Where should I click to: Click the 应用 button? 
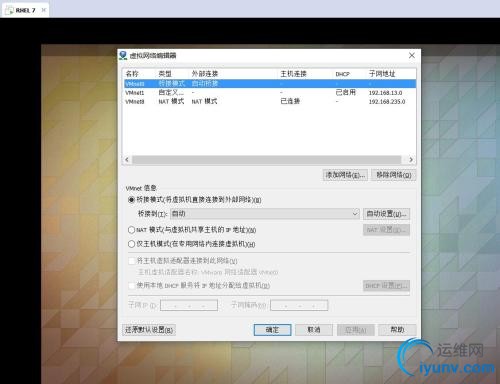pos(356,330)
